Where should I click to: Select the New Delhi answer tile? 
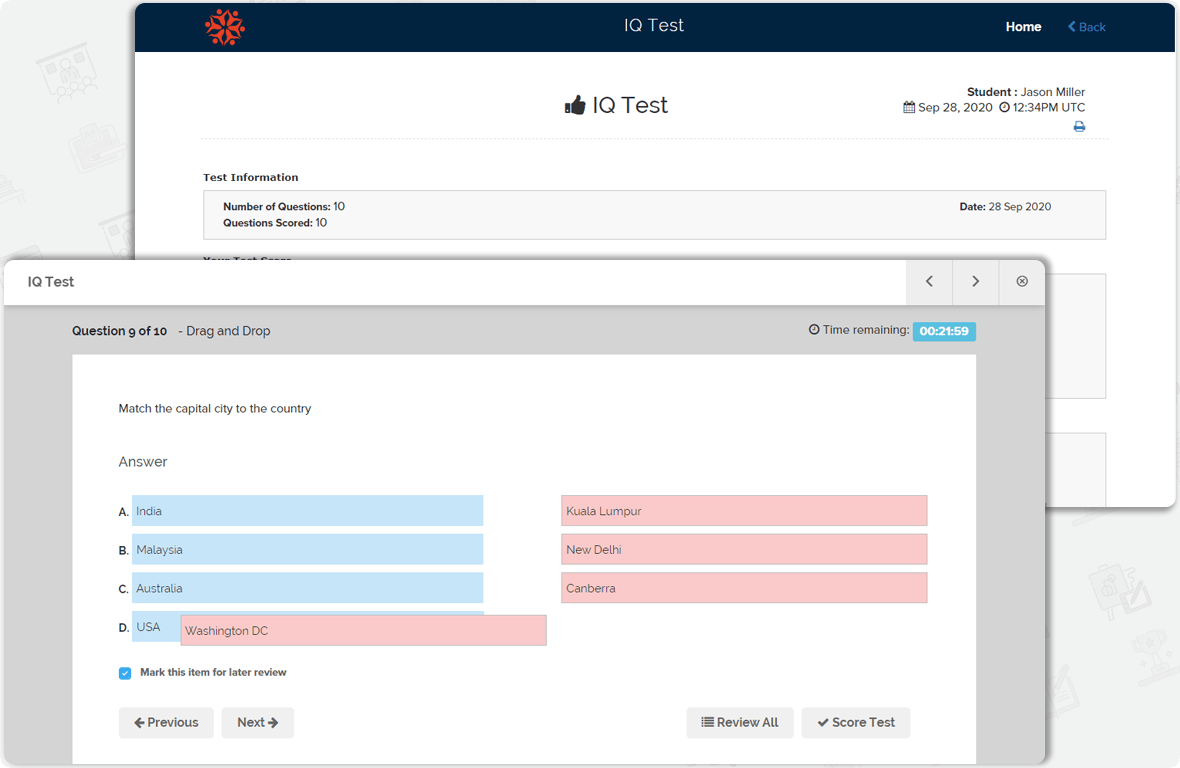point(744,550)
